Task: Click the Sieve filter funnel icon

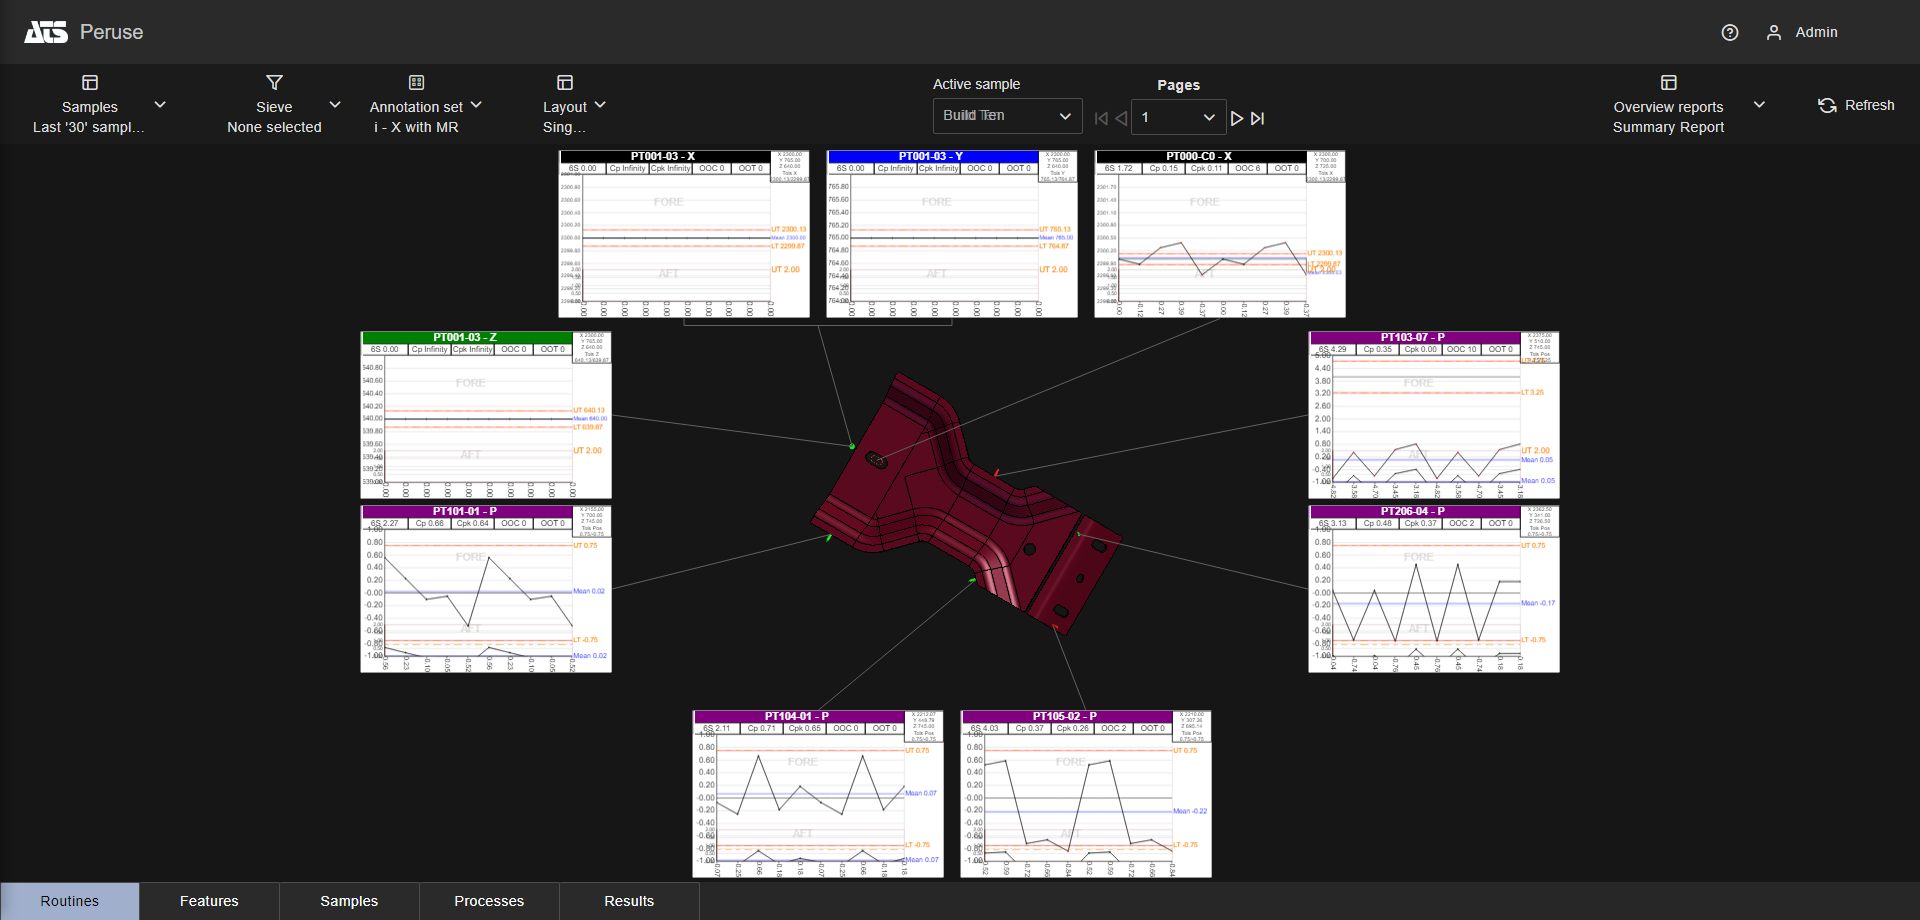Action: point(274,83)
